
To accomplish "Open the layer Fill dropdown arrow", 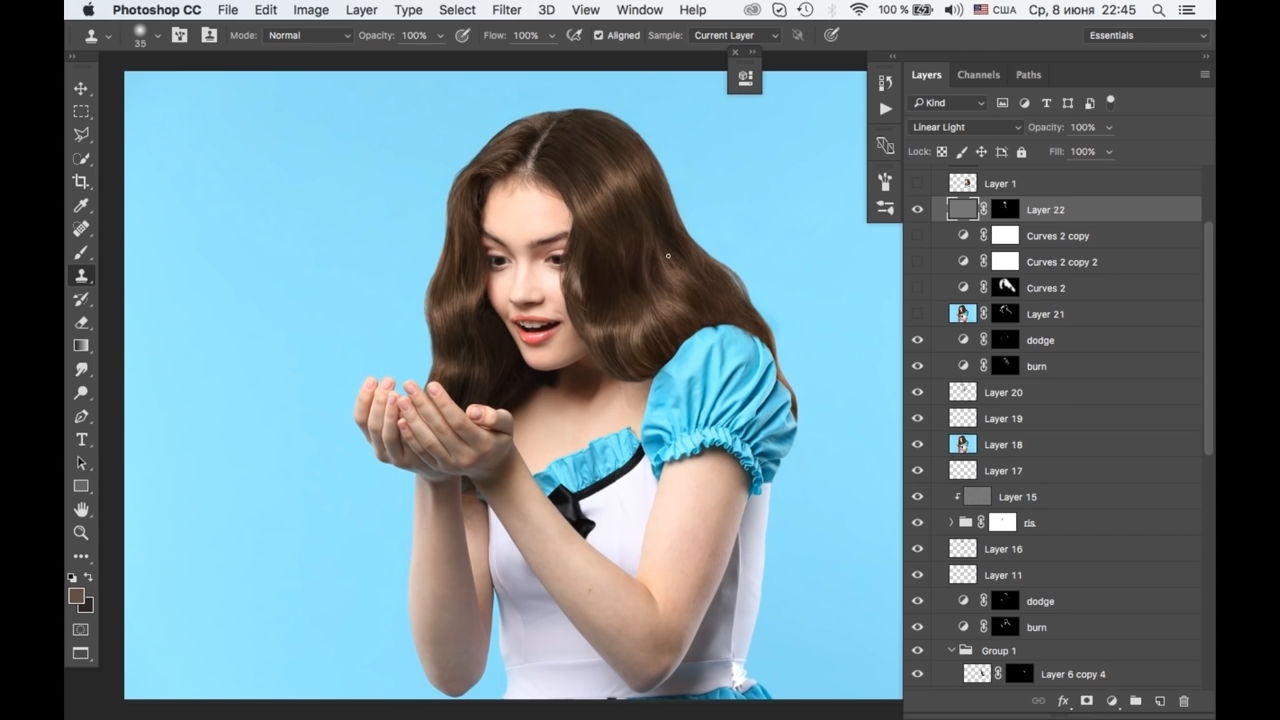I will (1109, 152).
